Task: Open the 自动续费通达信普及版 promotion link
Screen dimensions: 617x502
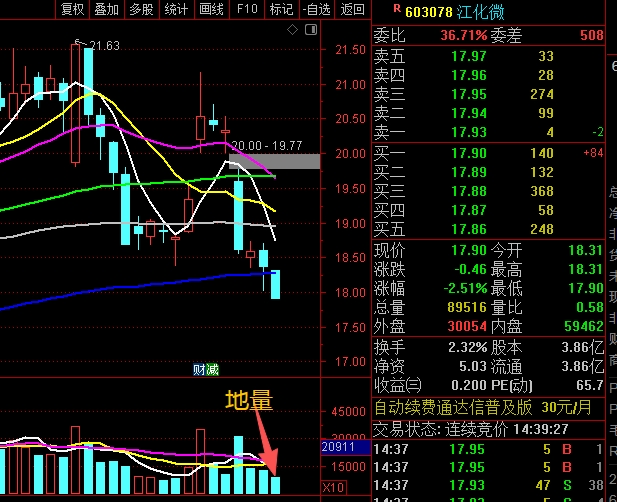Action: (x=482, y=408)
